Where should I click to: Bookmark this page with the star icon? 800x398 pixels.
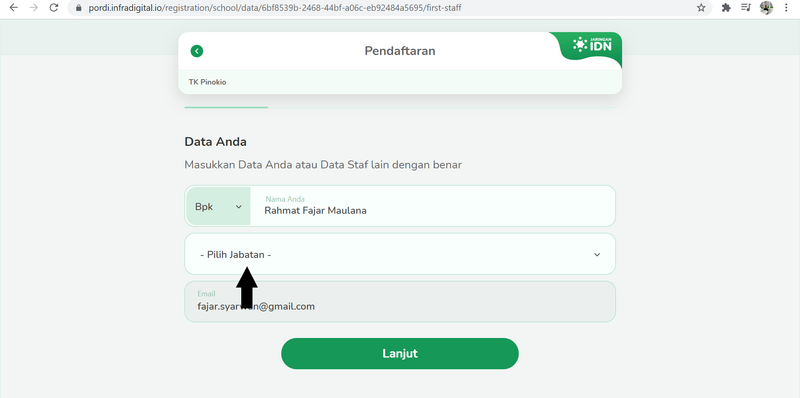pyautogui.click(x=701, y=8)
